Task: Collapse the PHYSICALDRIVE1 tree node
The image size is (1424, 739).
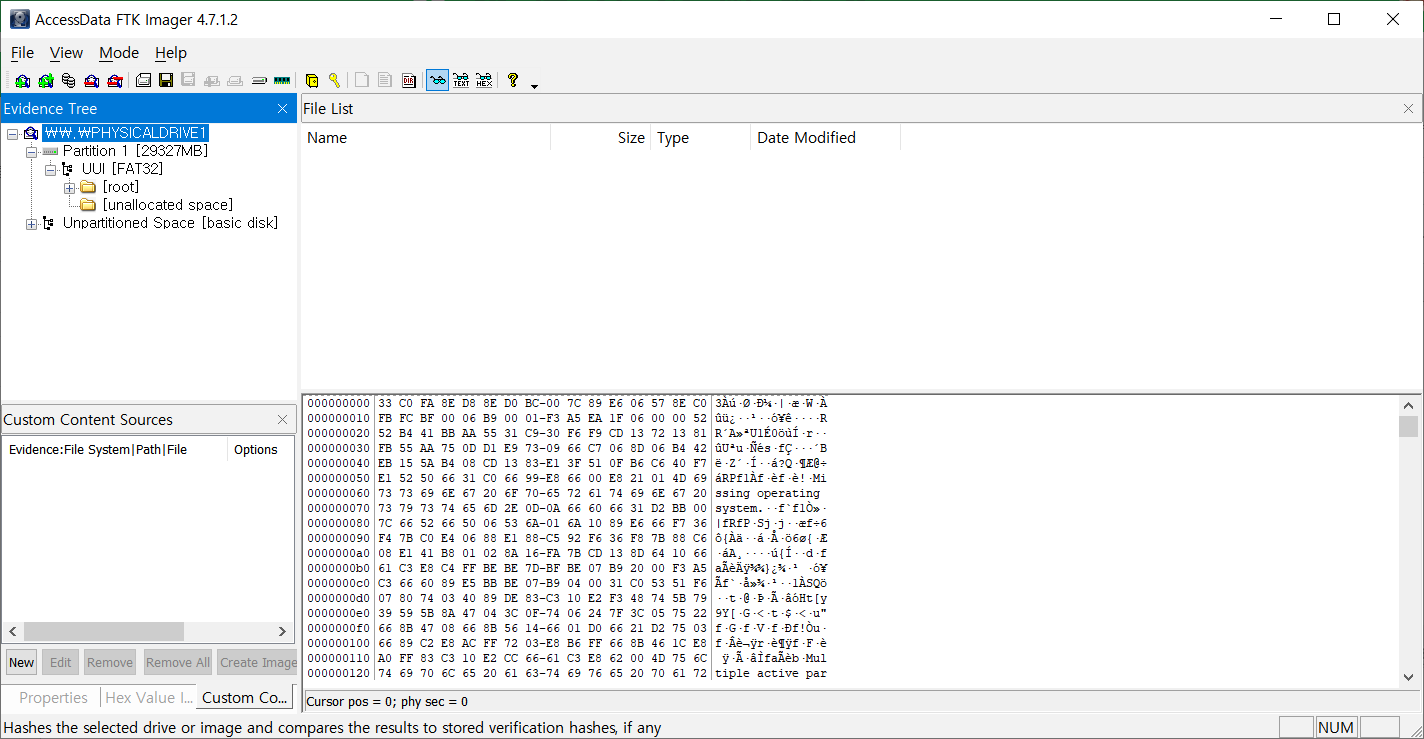Action: click(13, 133)
